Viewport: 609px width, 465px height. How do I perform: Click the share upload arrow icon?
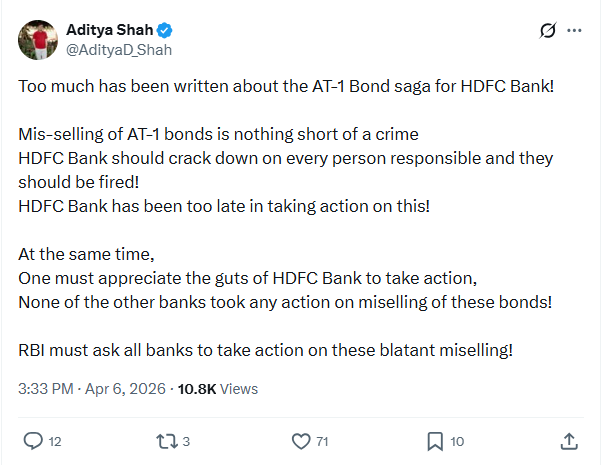(568, 440)
